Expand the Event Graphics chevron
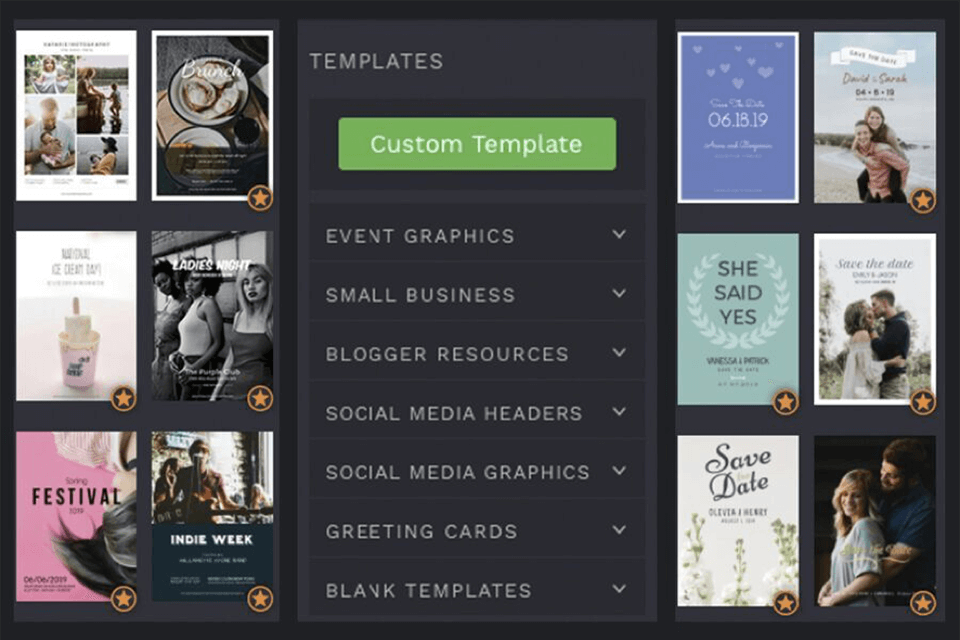Image resolution: width=960 pixels, height=640 pixels. 620,235
